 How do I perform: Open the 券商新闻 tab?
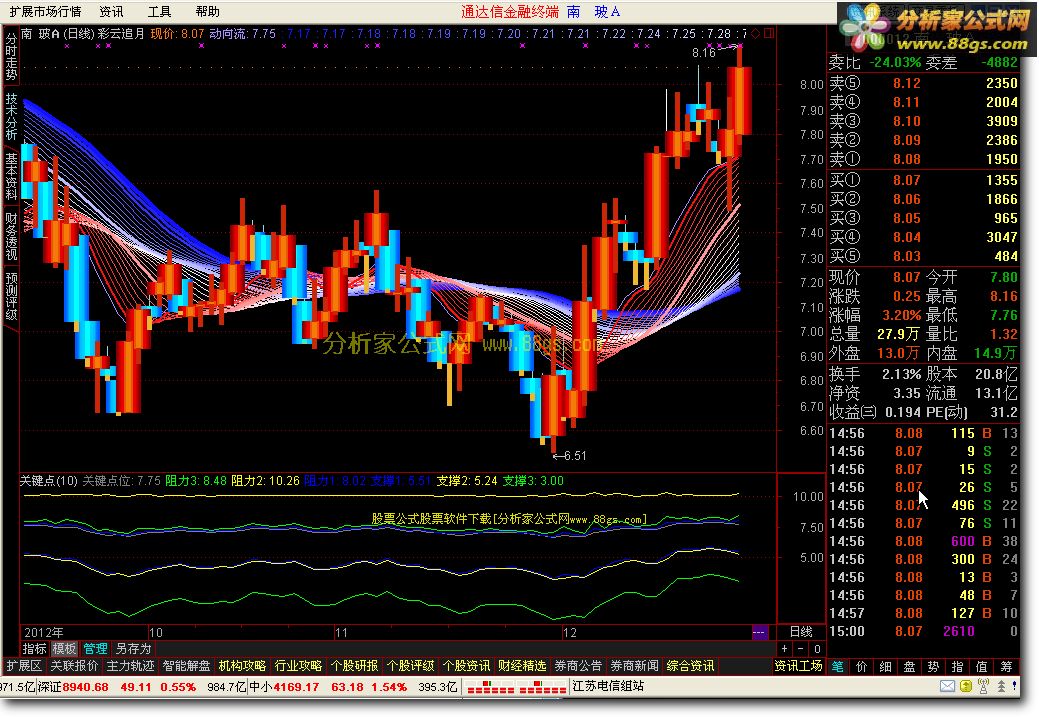634,666
